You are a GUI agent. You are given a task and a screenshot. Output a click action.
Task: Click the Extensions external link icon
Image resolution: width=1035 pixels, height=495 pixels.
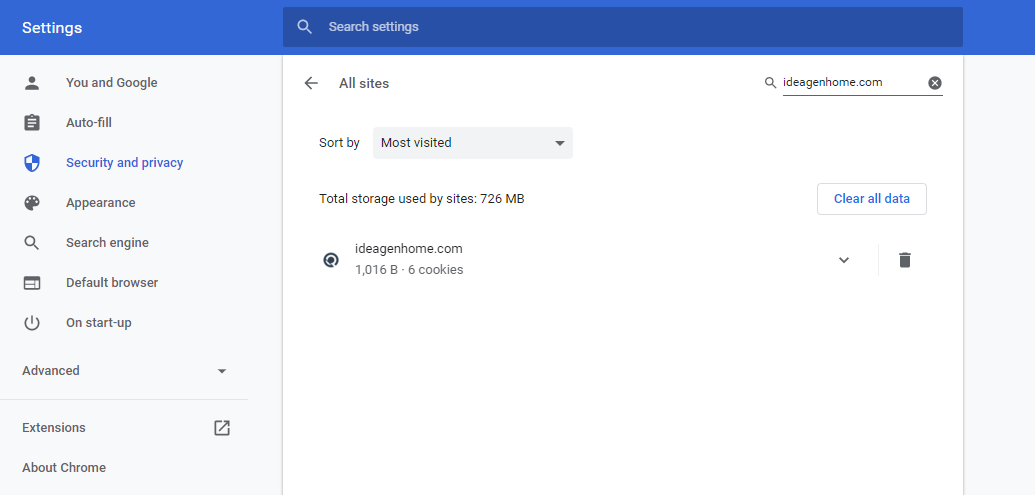point(222,428)
